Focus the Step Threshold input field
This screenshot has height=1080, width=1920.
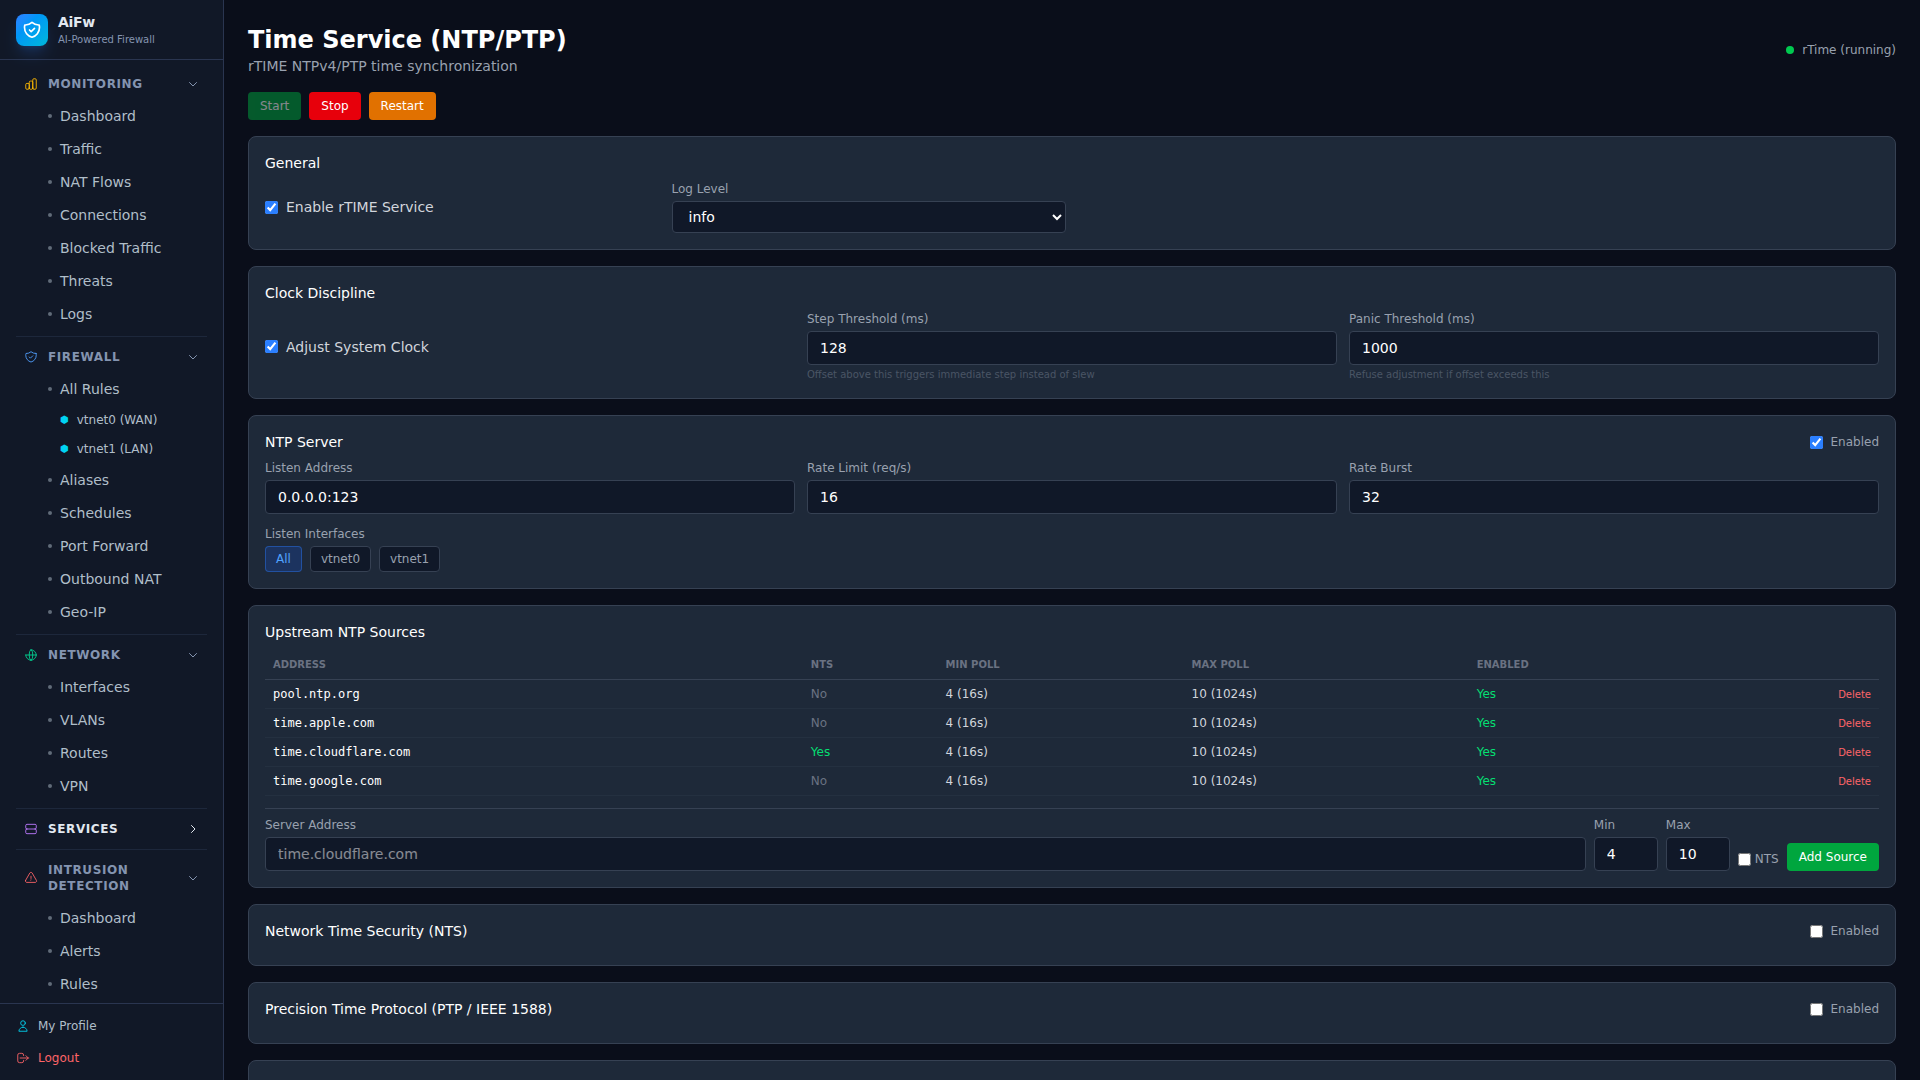click(x=1071, y=348)
